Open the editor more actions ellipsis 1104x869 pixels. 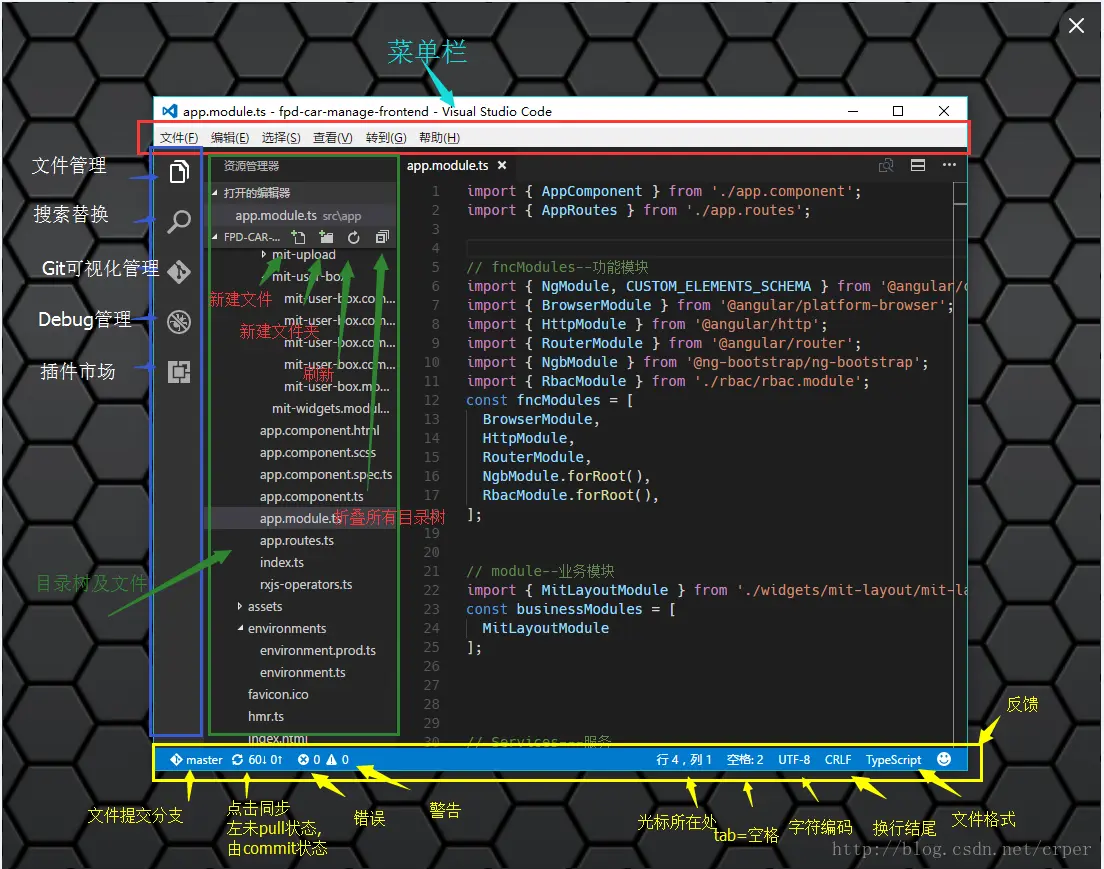[949, 165]
